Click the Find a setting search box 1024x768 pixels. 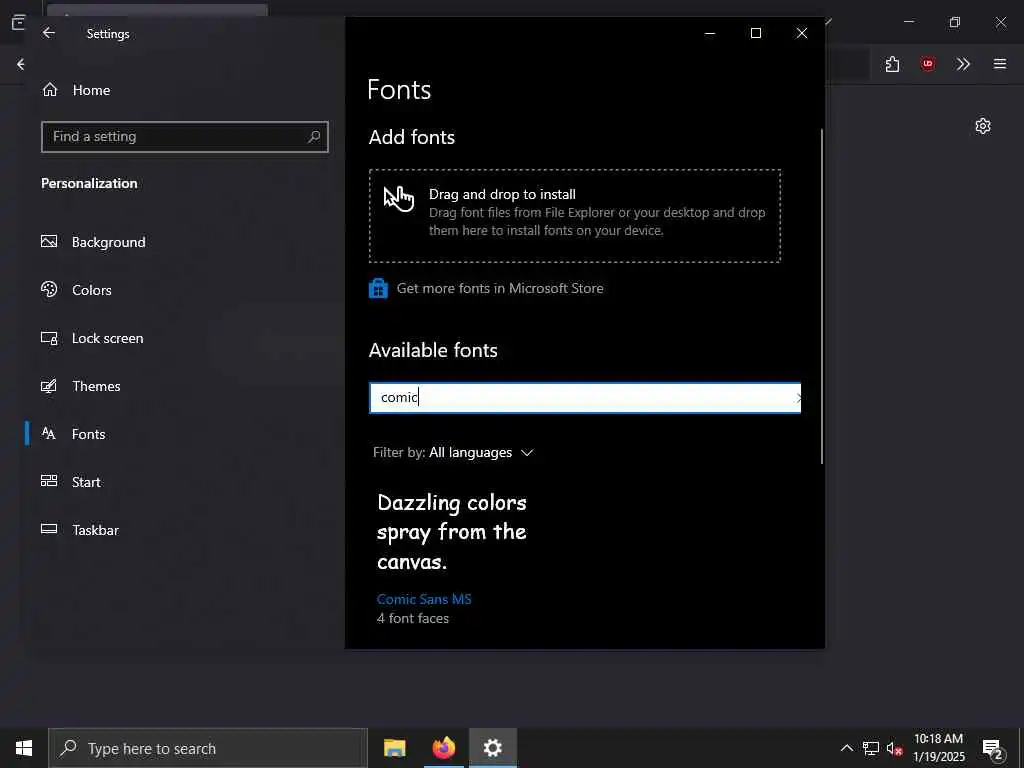pos(185,136)
